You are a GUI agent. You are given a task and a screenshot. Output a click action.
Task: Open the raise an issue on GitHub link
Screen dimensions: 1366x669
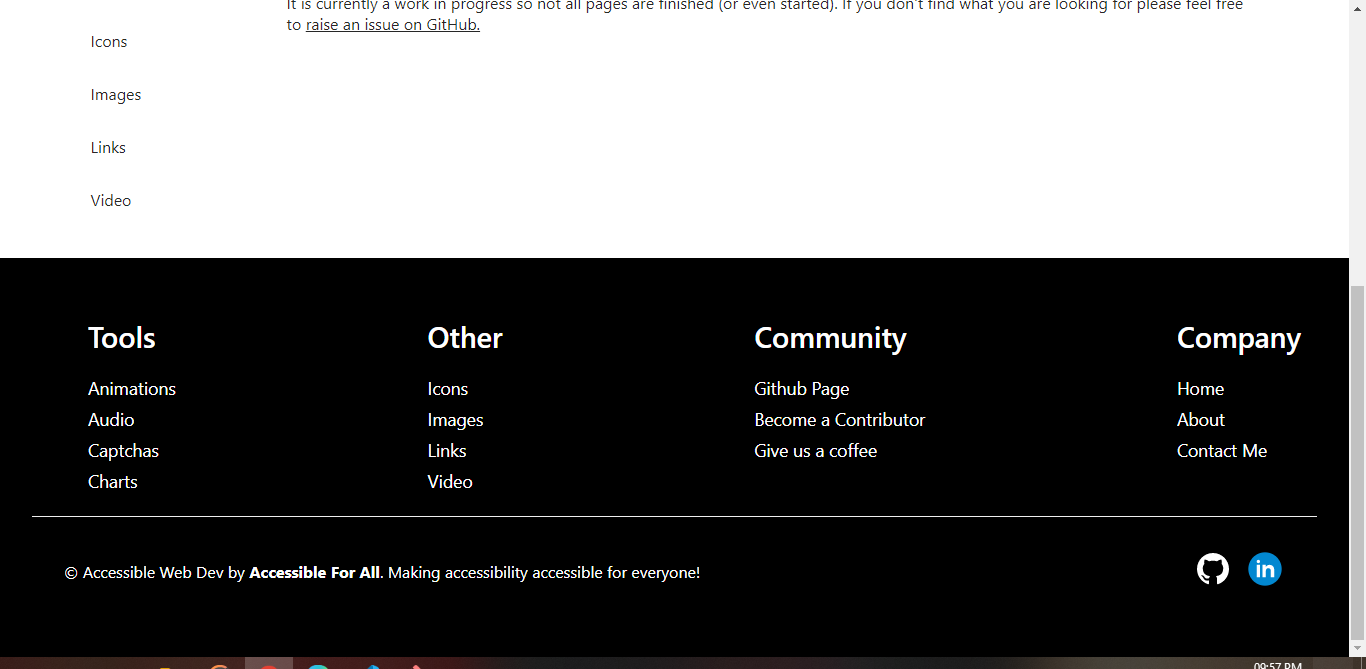pyautogui.click(x=392, y=25)
